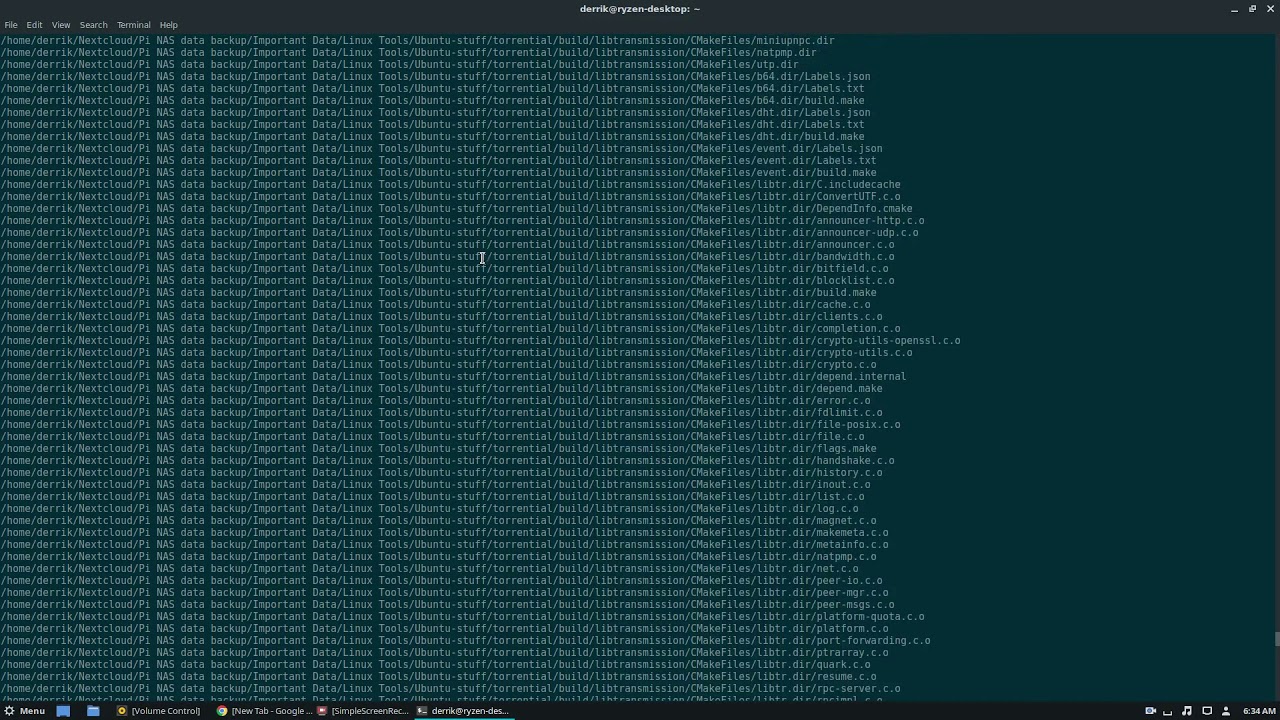
Task: Switch to the SimpleScreenRecorder window
Action: (x=363, y=711)
